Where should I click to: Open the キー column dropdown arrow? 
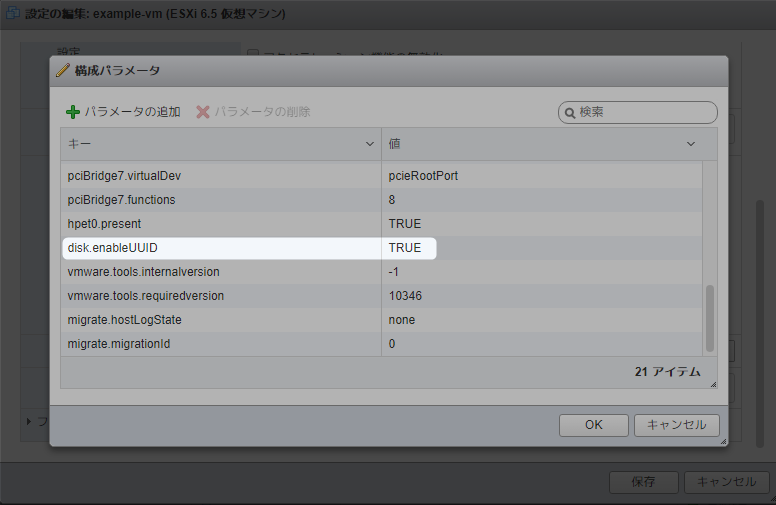(x=370, y=144)
